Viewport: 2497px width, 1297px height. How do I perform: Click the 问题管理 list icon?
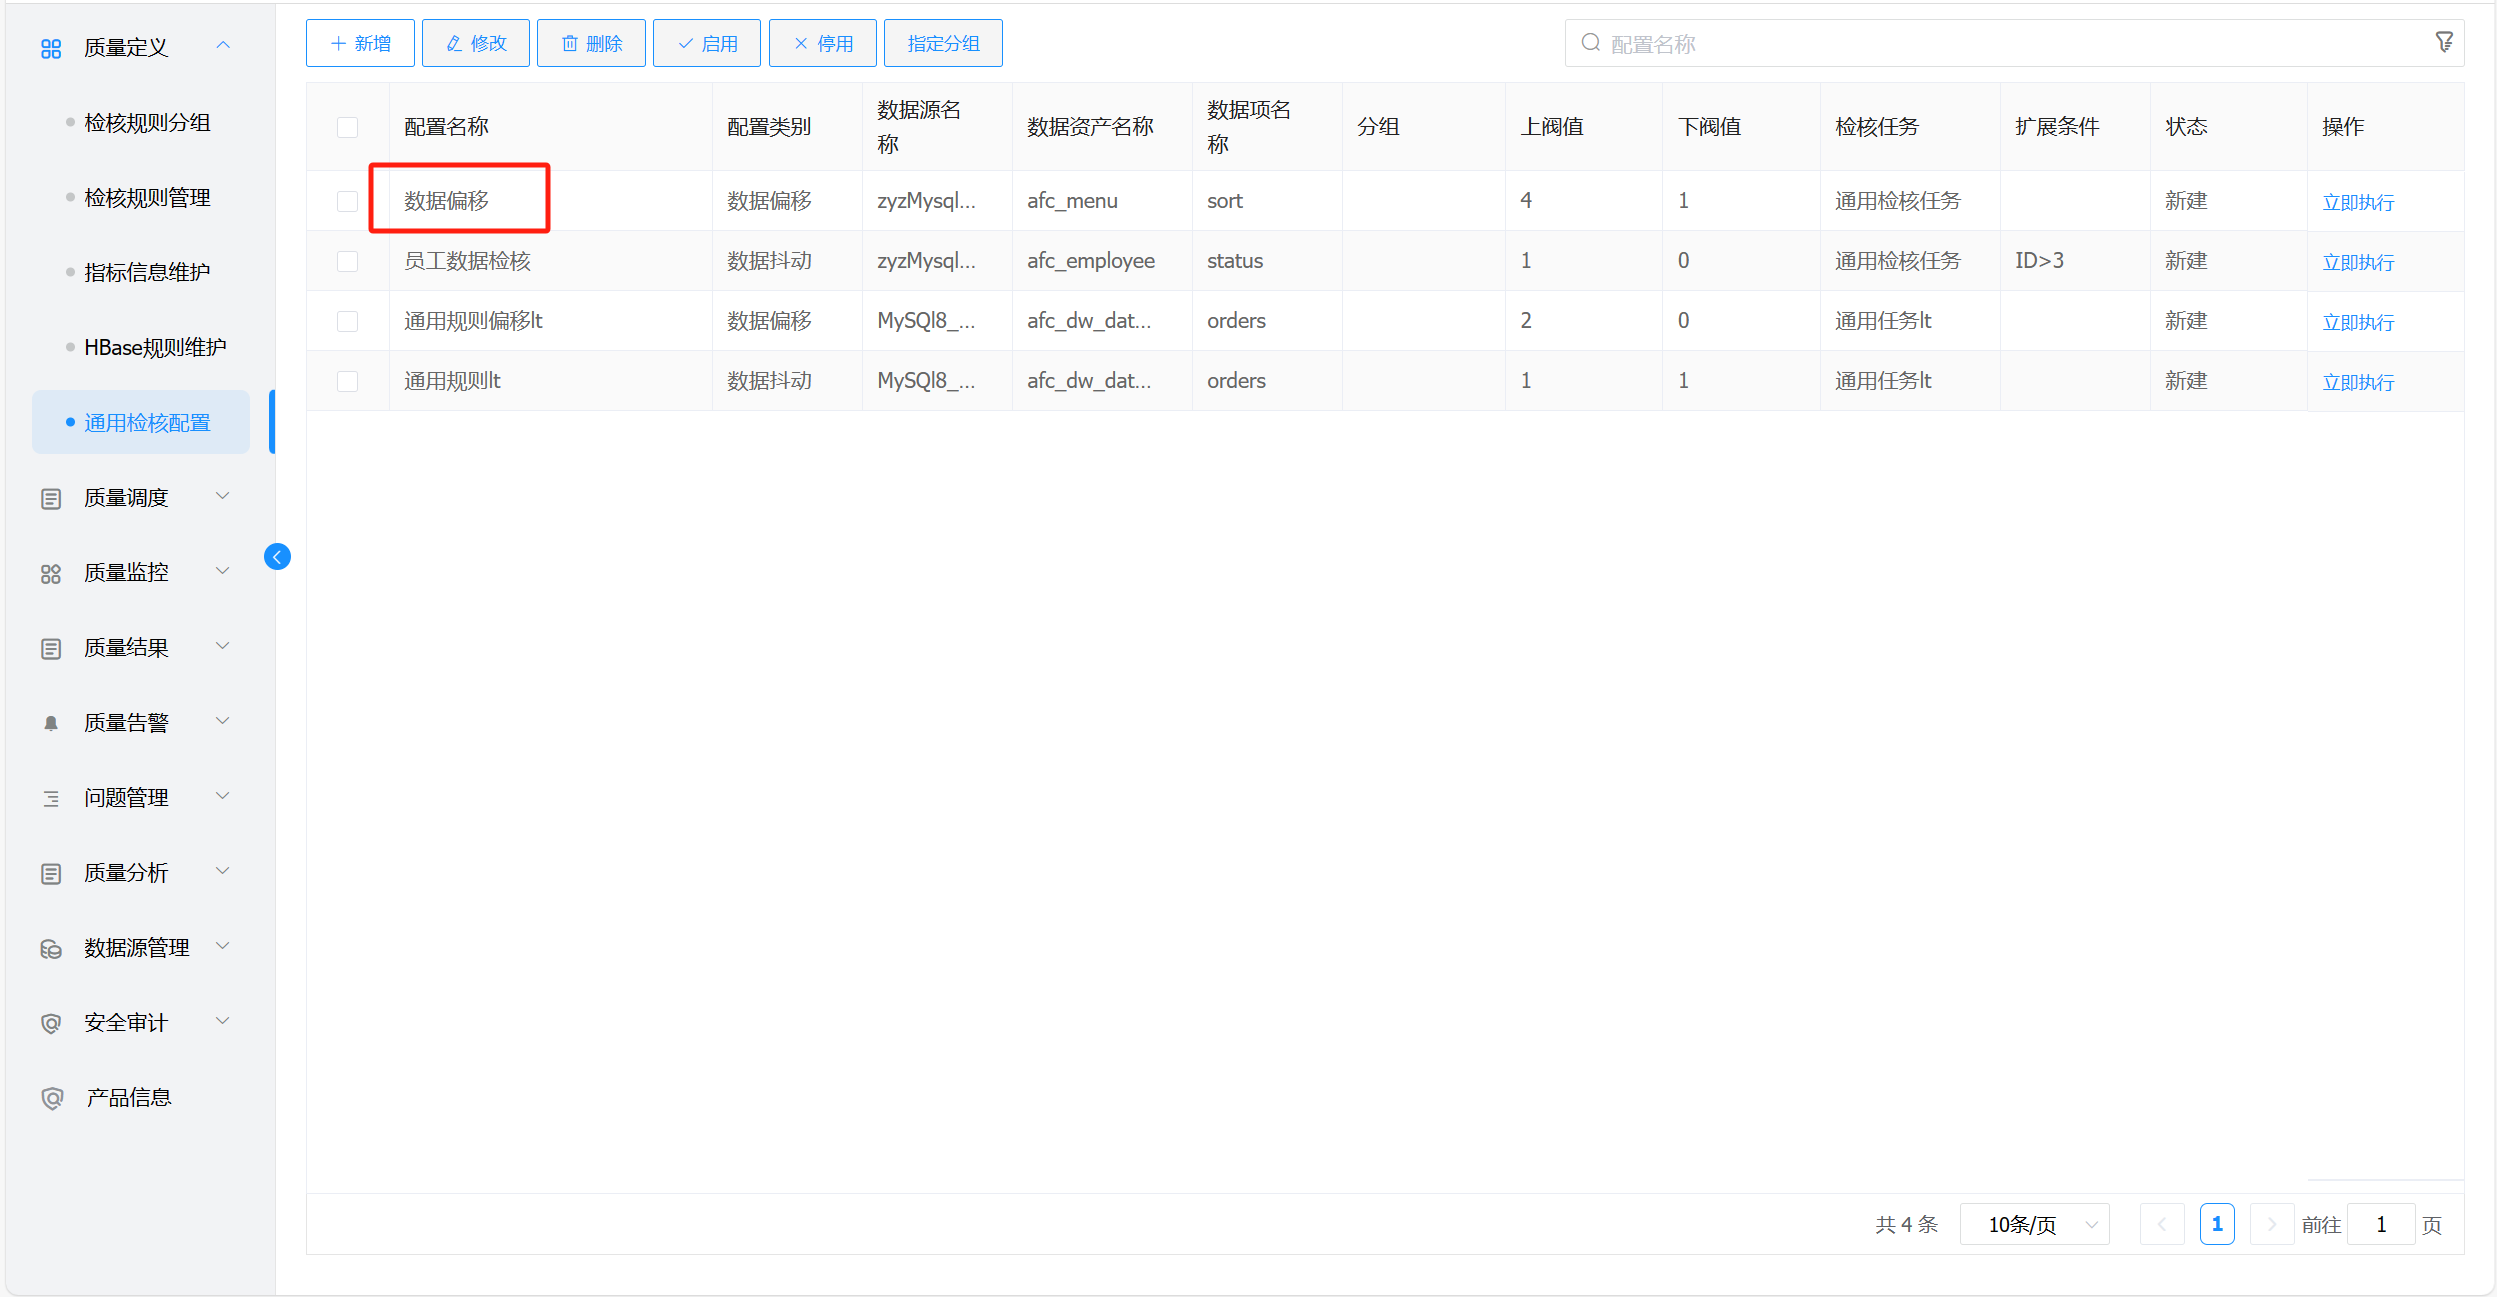(51, 798)
